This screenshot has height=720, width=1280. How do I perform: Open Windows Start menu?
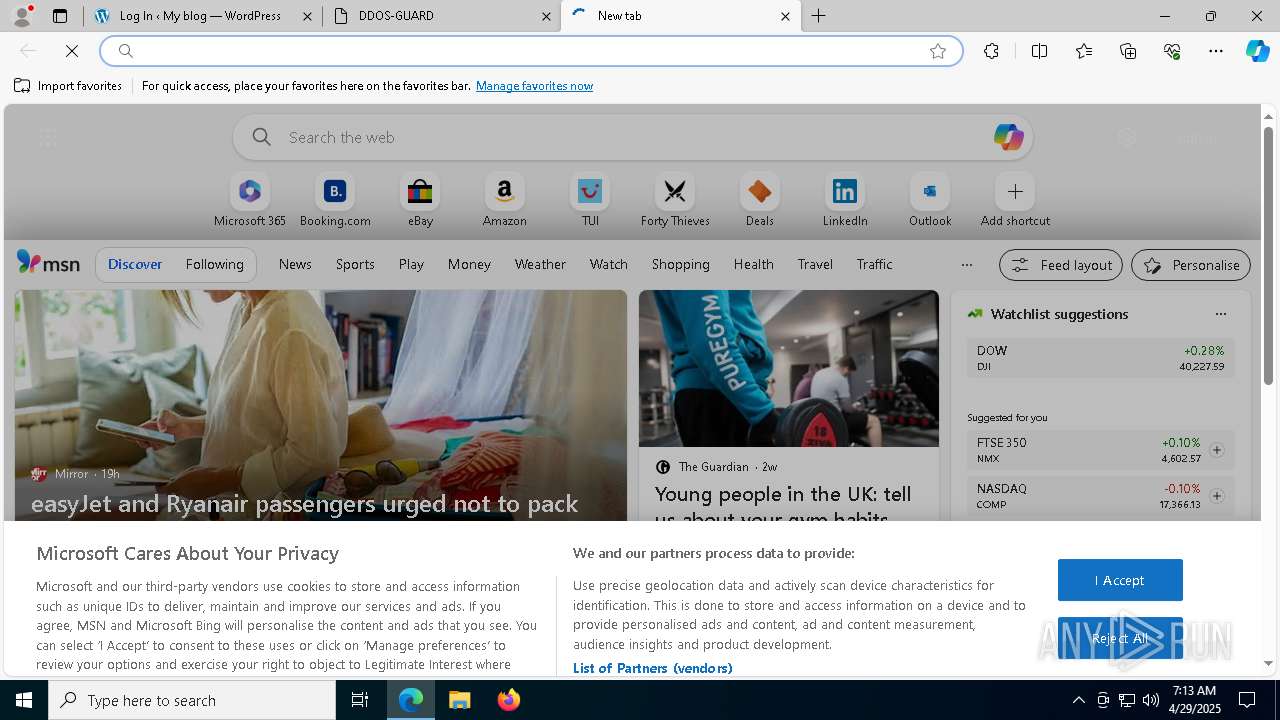pyautogui.click(x=24, y=700)
